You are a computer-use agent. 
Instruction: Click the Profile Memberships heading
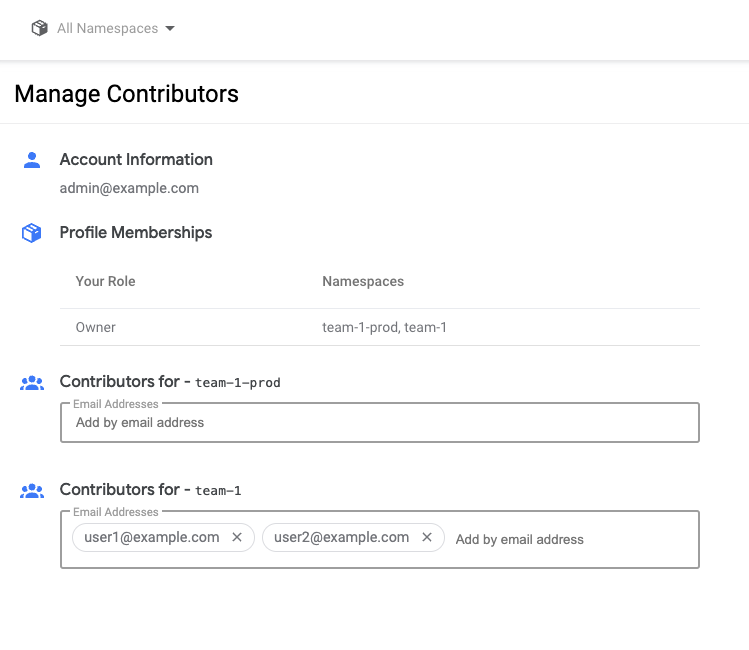(136, 233)
